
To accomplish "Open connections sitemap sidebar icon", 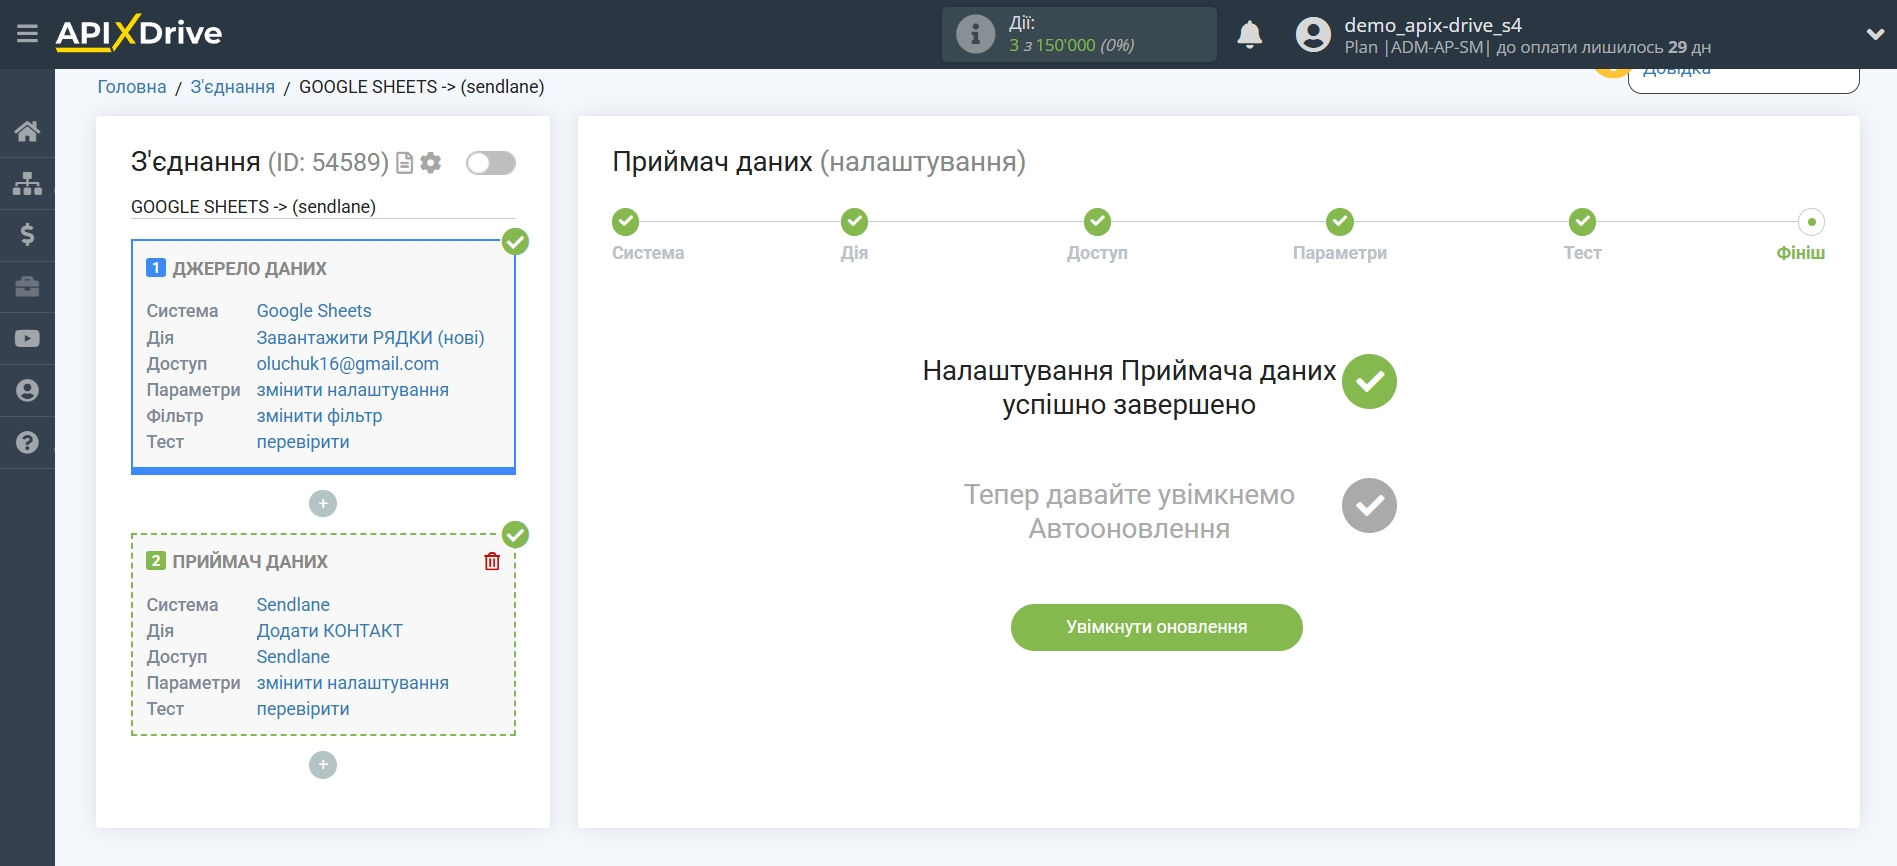I will (x=27, y=183).
